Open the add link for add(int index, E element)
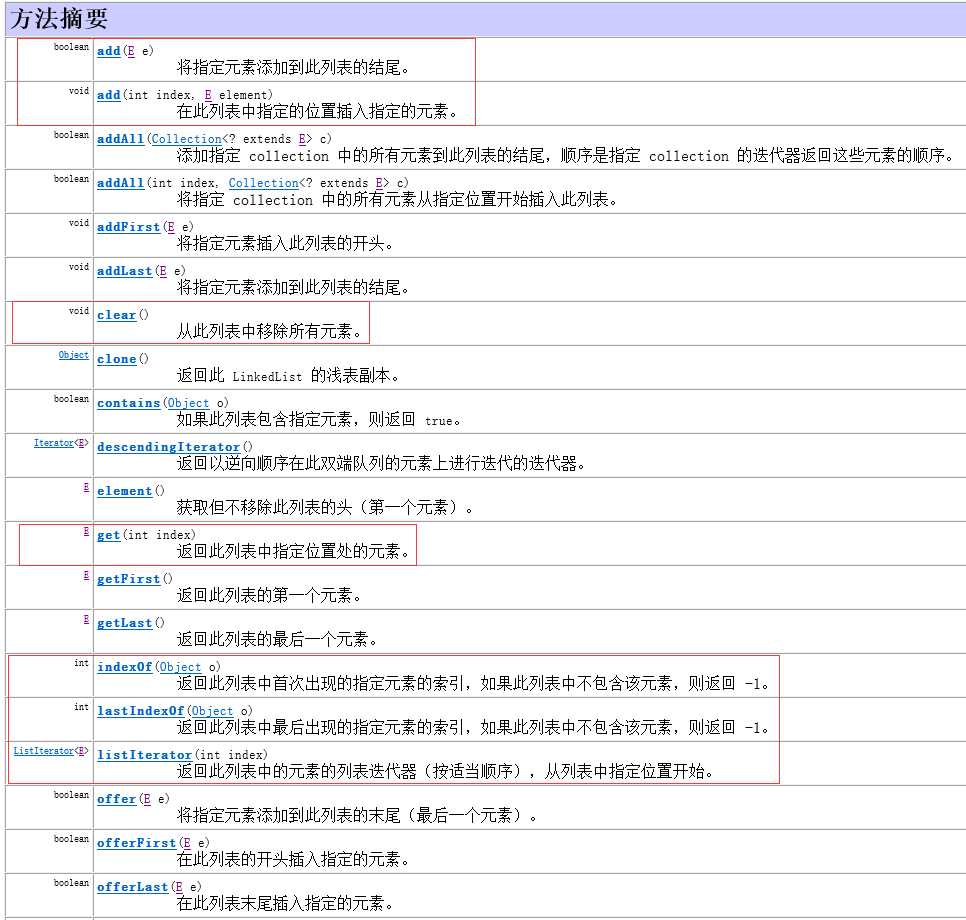966x920 pixels. 108,95
